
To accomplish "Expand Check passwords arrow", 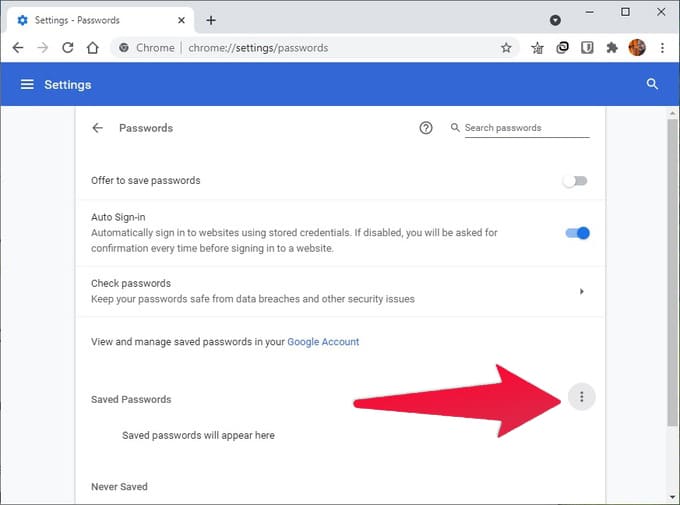I will pyautogui.click(x=582, y=291).
